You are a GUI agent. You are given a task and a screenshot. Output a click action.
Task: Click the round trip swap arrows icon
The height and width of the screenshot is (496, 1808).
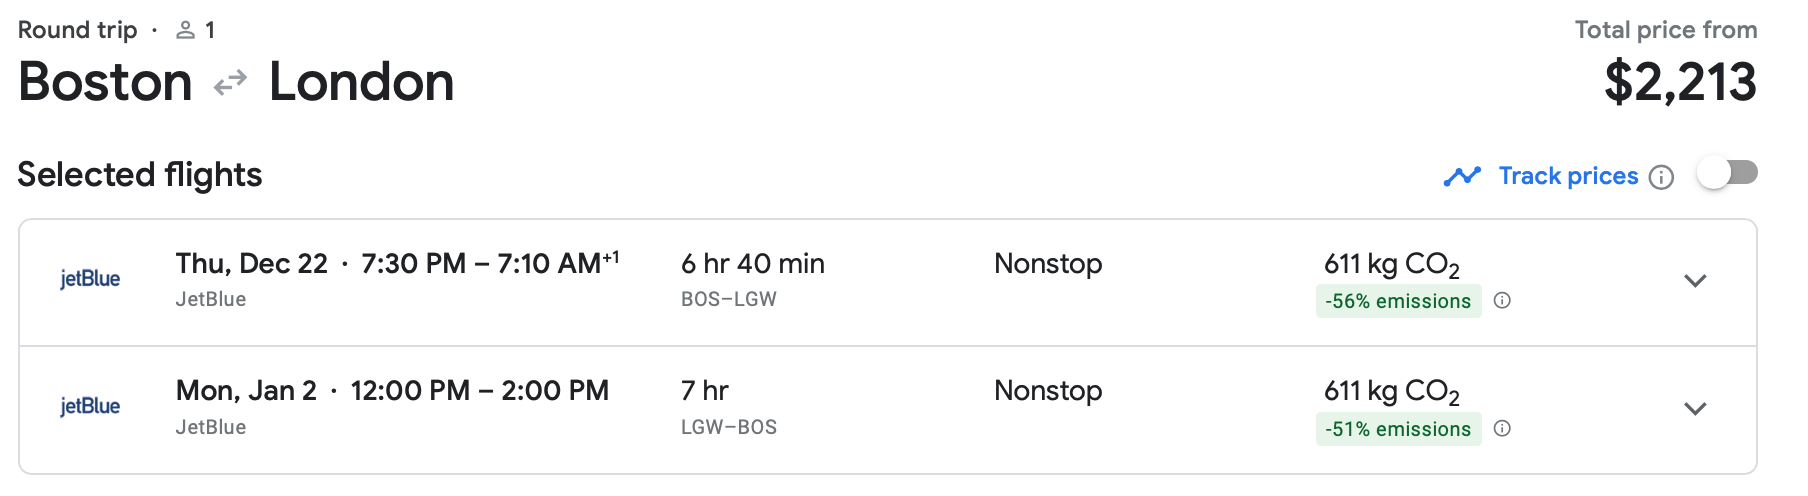(230, 82)
